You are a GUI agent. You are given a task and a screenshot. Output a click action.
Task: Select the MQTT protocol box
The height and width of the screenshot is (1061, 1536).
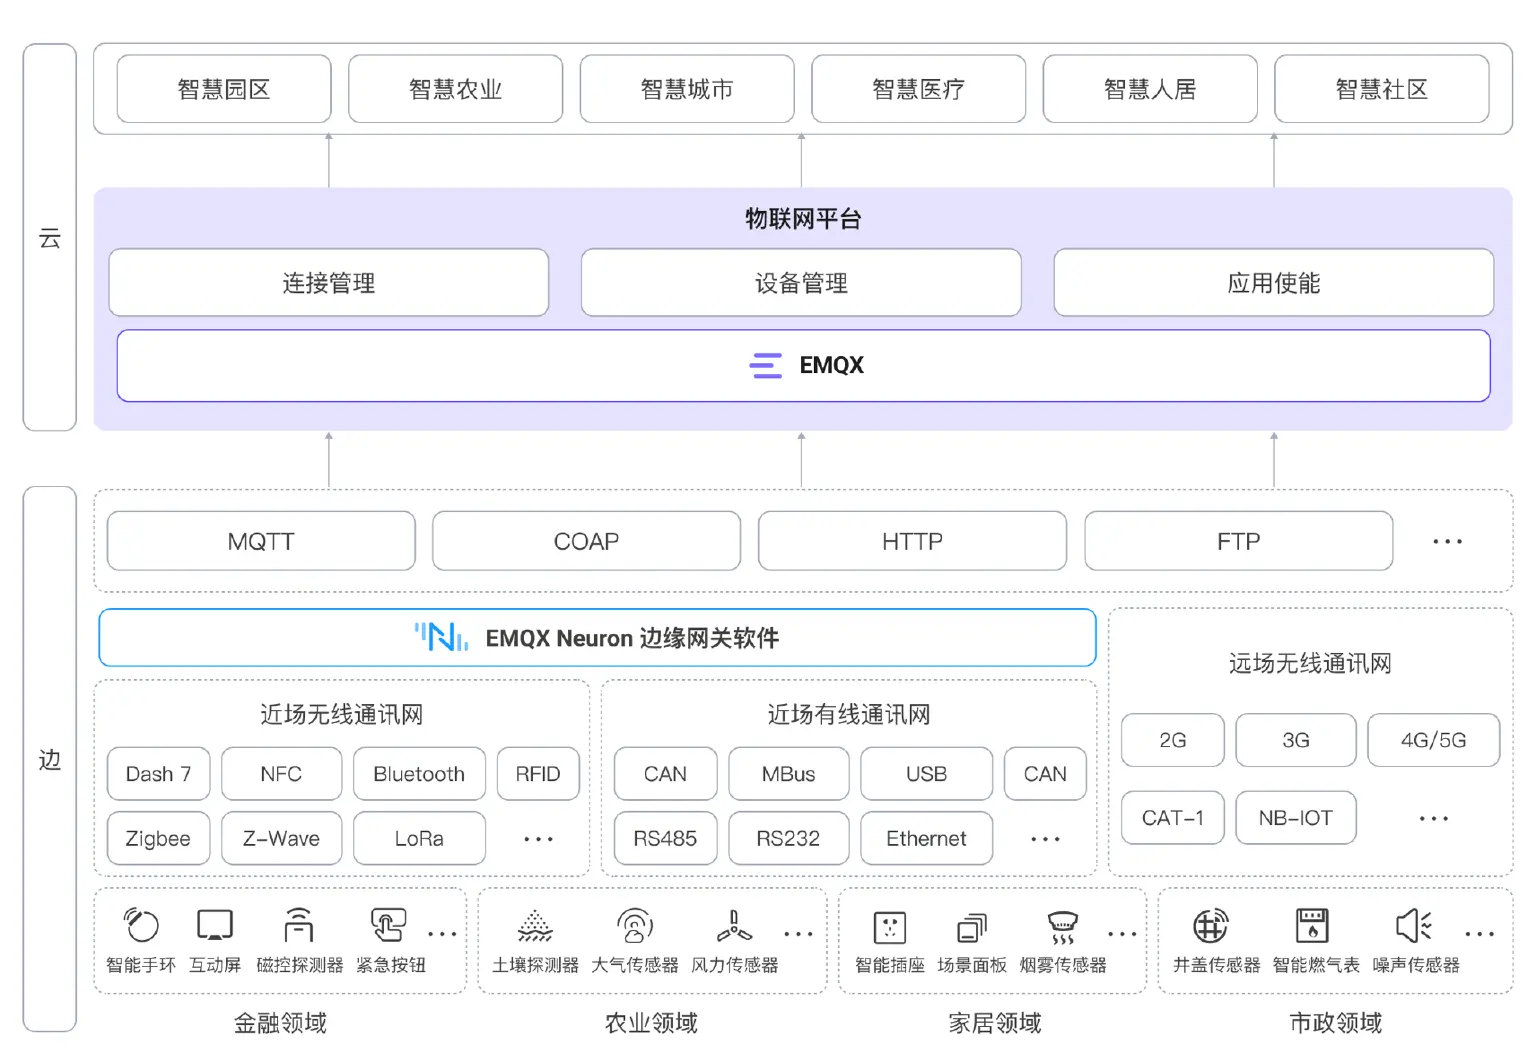261,541
